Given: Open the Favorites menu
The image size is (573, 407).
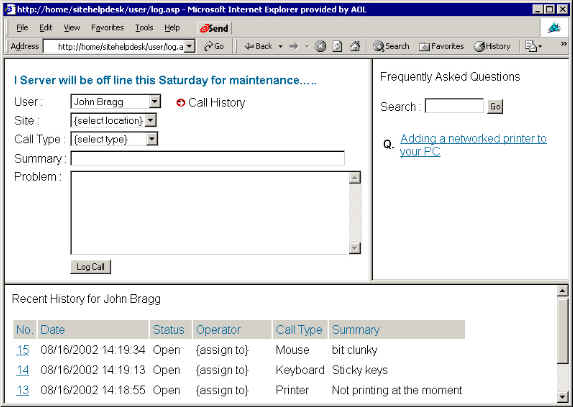Looking at the screenshot, I should 107,28.
